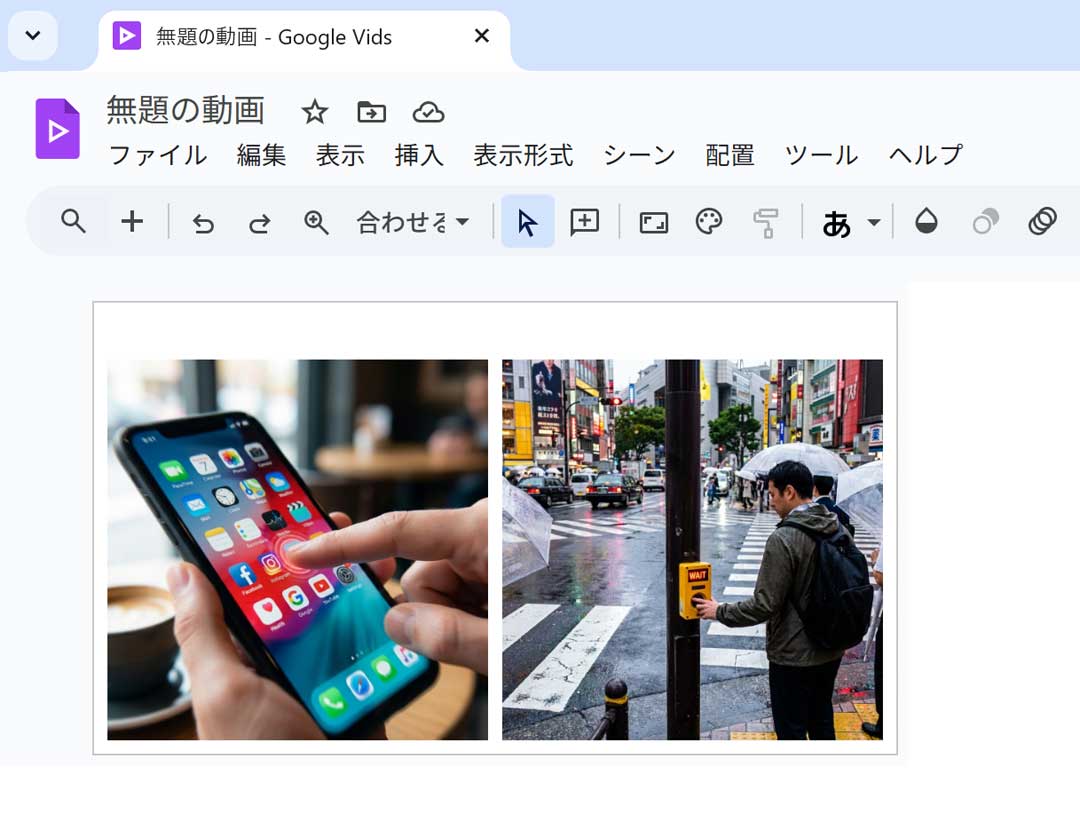The width and height of the screenshot is (1080, 830).
Task: Click the overlapping rings icon in toolbar
Action: point(1042,221)
